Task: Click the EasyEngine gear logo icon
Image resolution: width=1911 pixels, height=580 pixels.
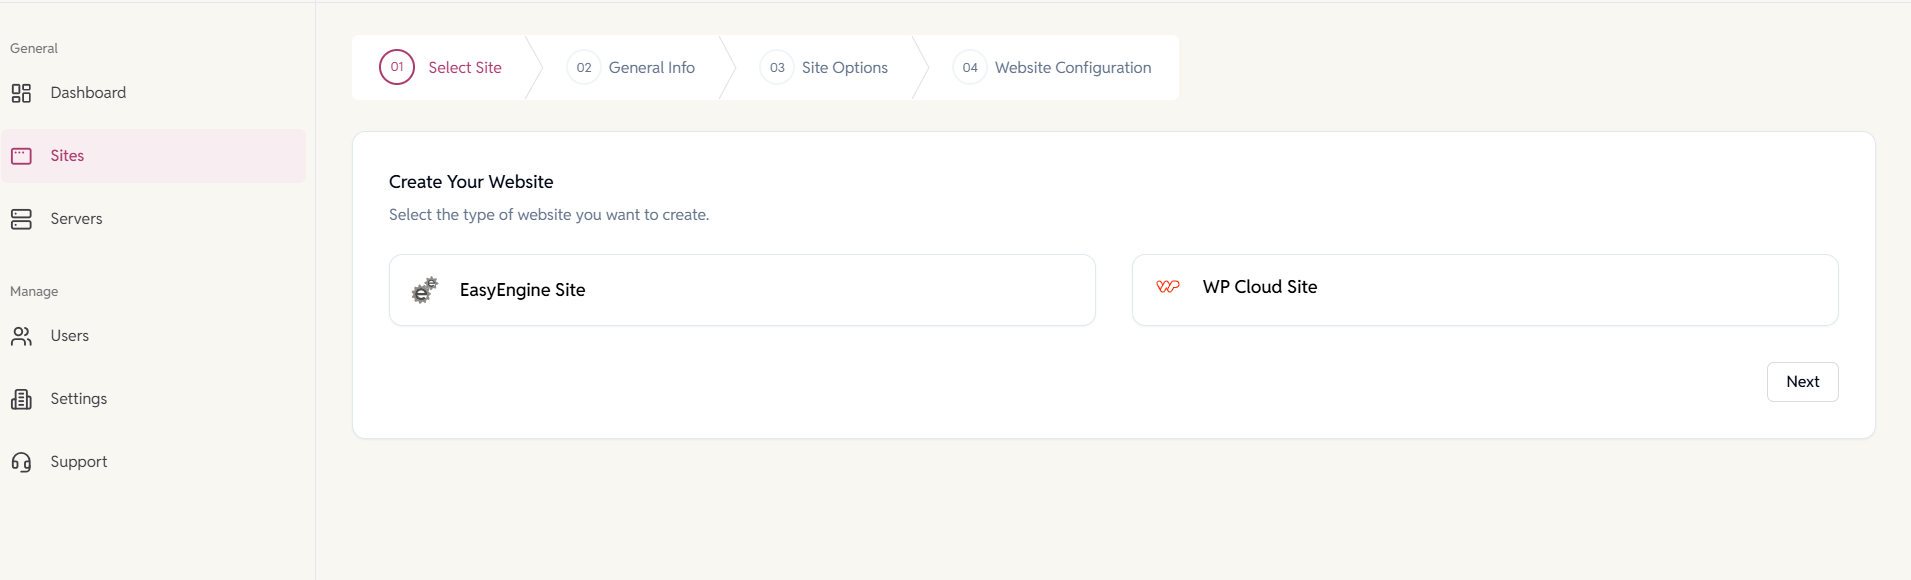Action: (x=425, y=290)
